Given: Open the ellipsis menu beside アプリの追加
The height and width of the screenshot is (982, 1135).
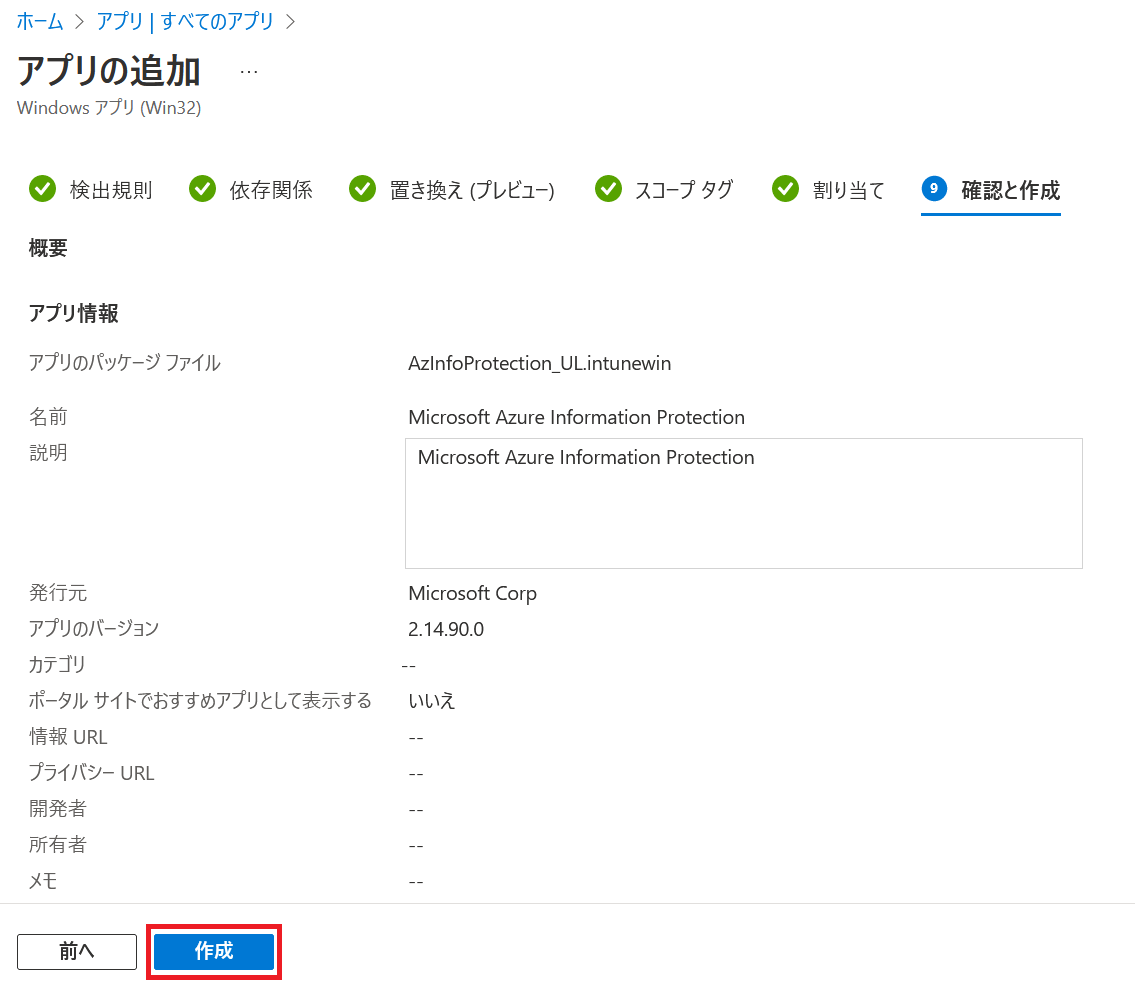Looking at the screenshot, I should point(249,72).
